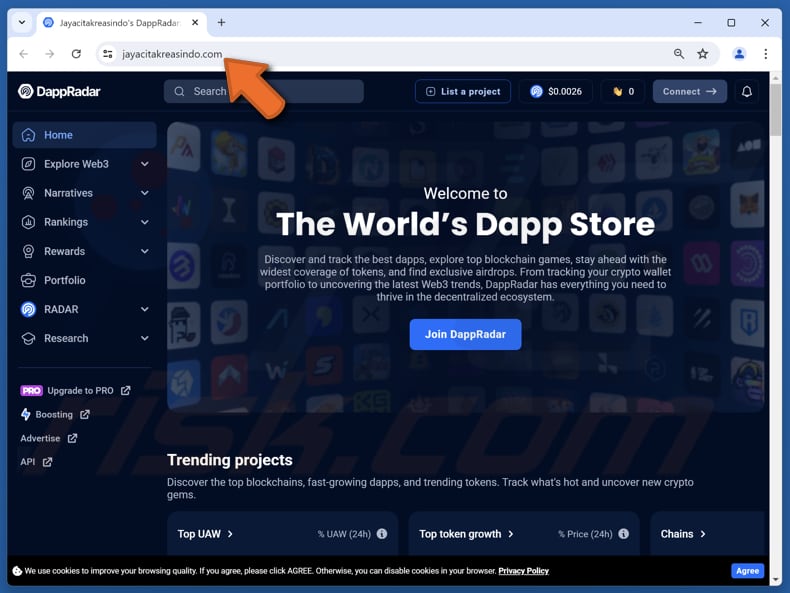Click the Boosting lightning icon
790x593 pixels.
pos(25,414)
